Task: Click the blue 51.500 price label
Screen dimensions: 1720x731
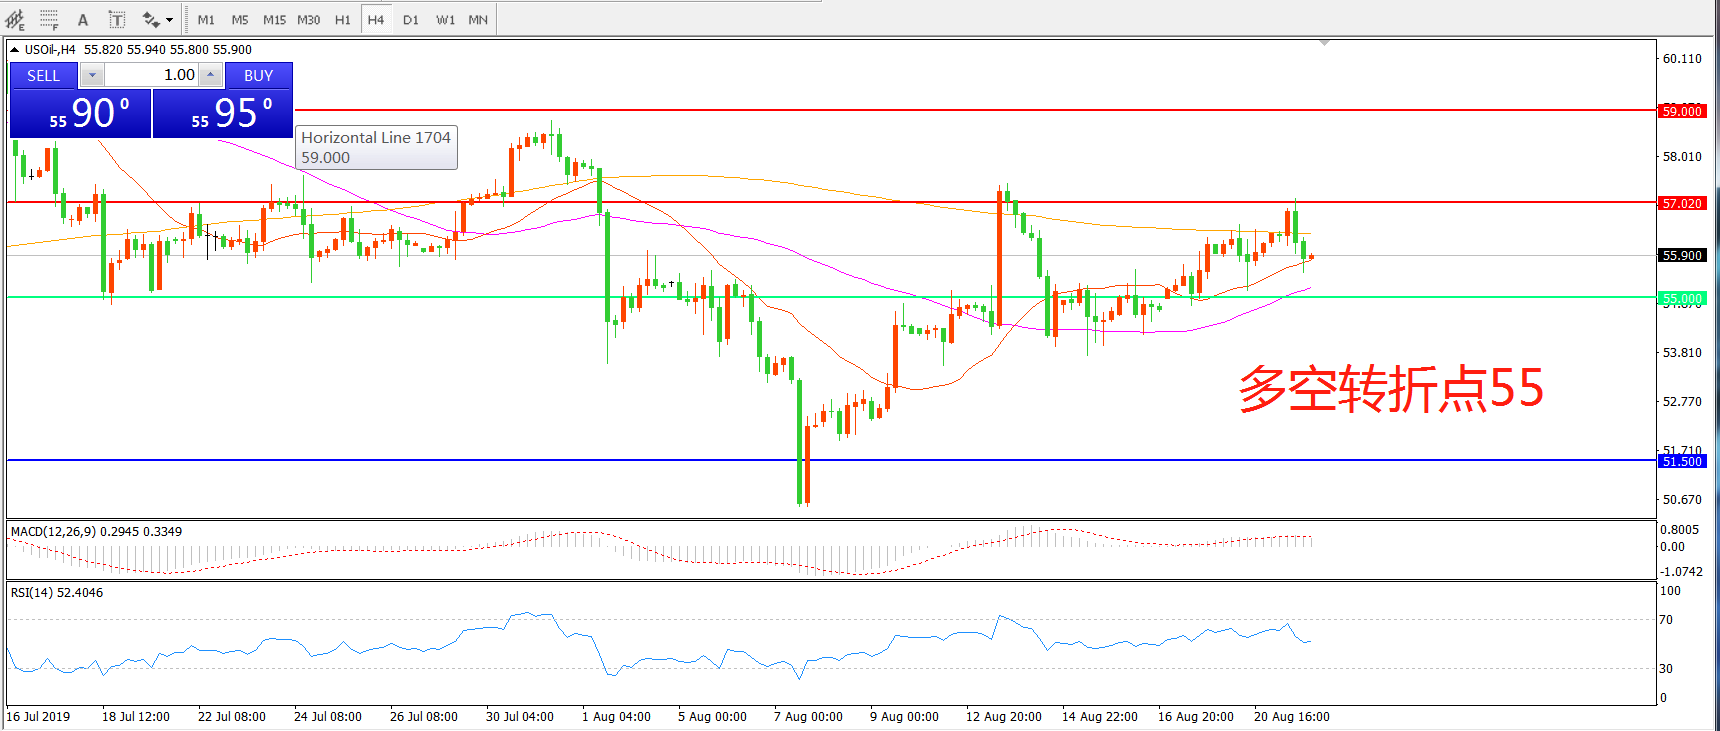Action: tap(1681, 461)
